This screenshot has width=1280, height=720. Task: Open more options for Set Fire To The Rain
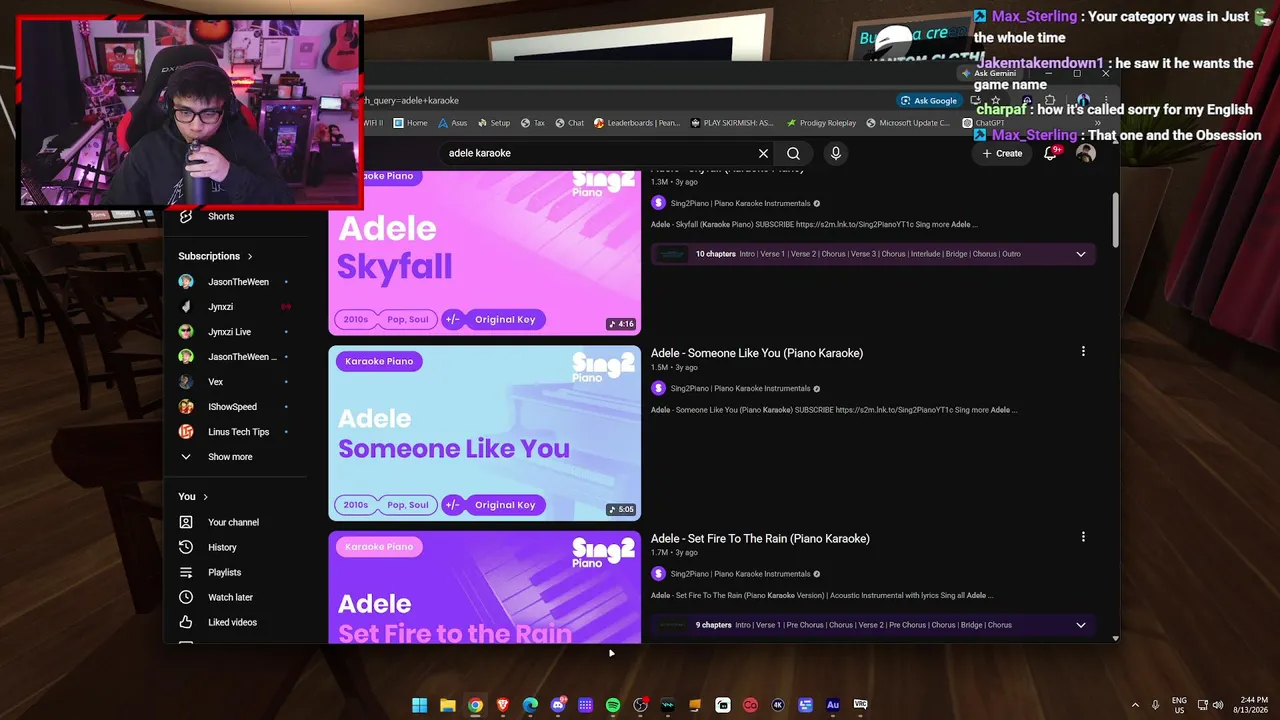[x=1083, y=537]
